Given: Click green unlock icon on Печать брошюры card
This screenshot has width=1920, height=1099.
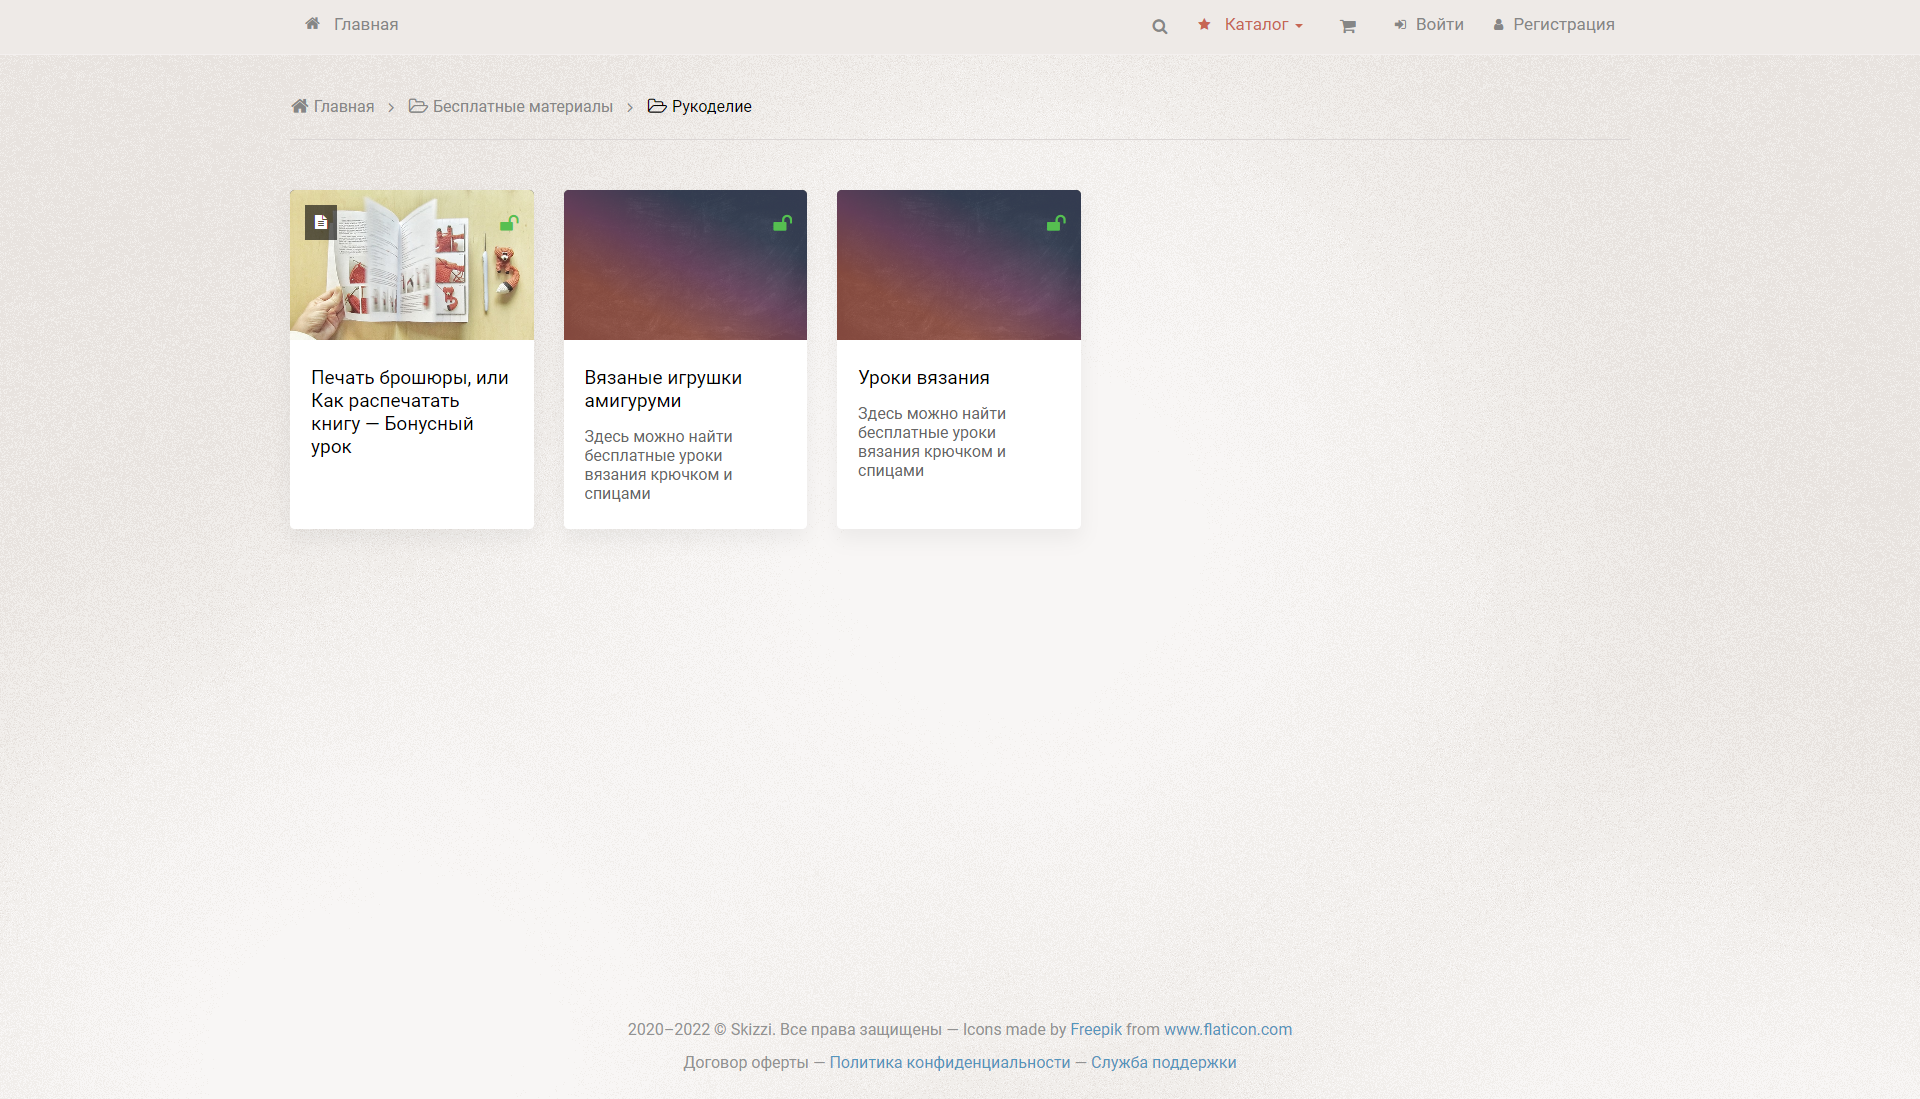Looking at the screenshot, I should [x=509, y=222].
